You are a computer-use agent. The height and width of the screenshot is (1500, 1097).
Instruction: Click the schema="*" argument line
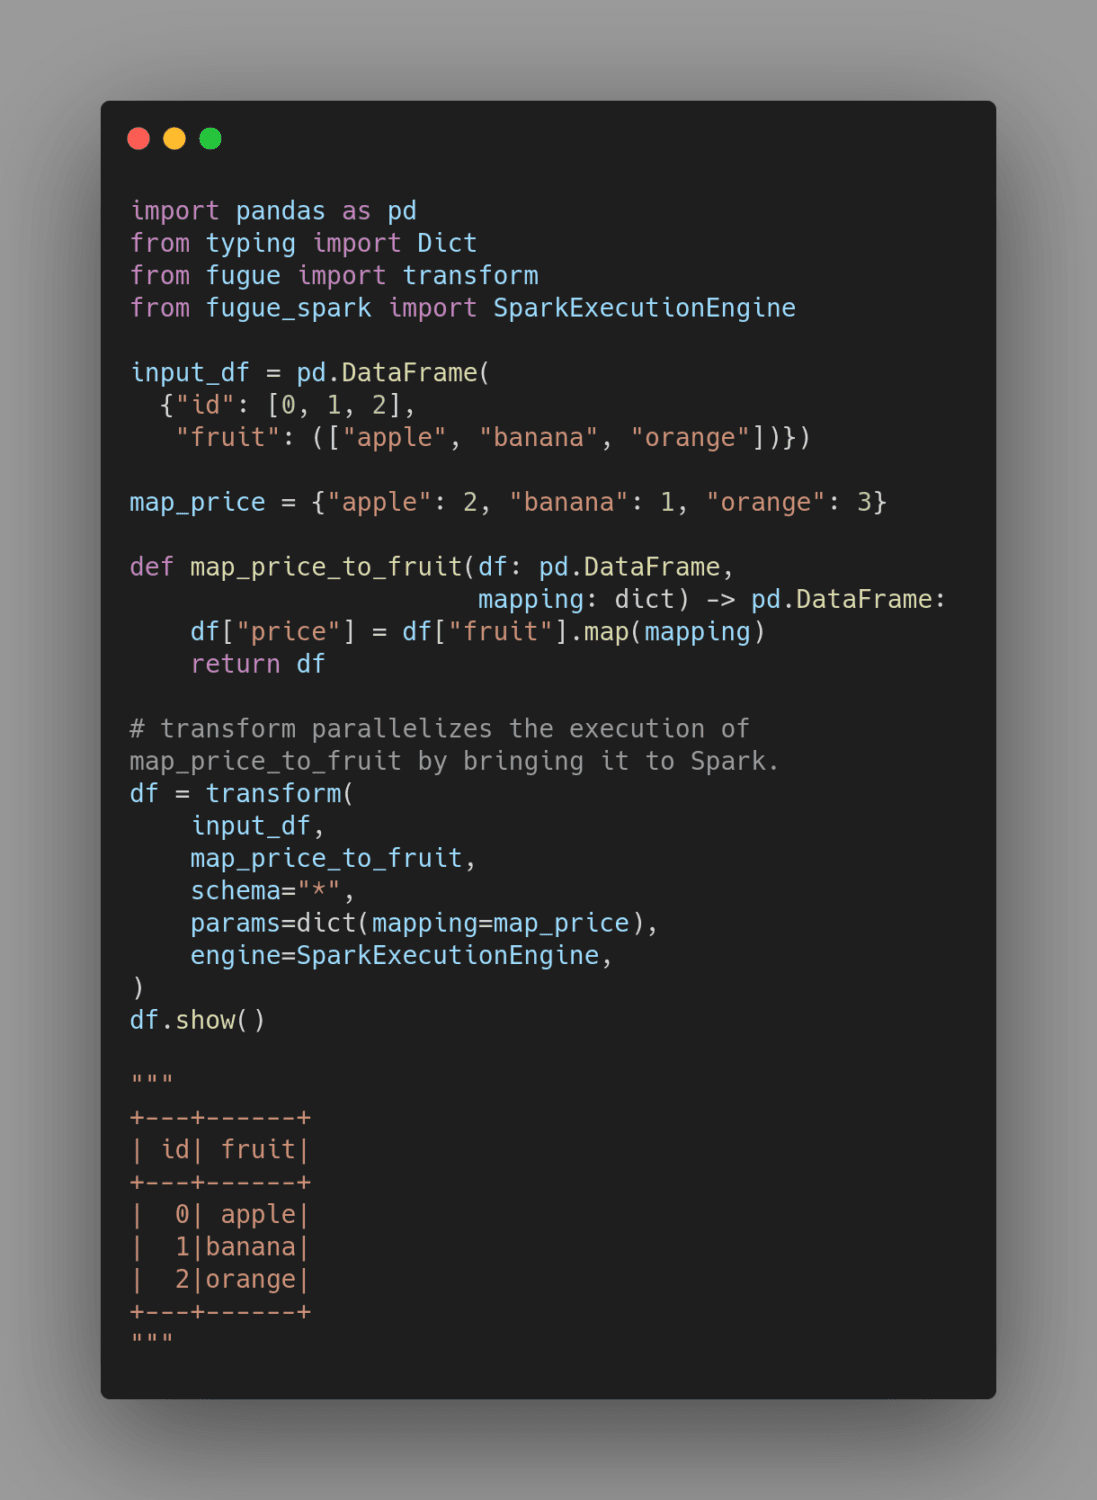tap(272, 891)
